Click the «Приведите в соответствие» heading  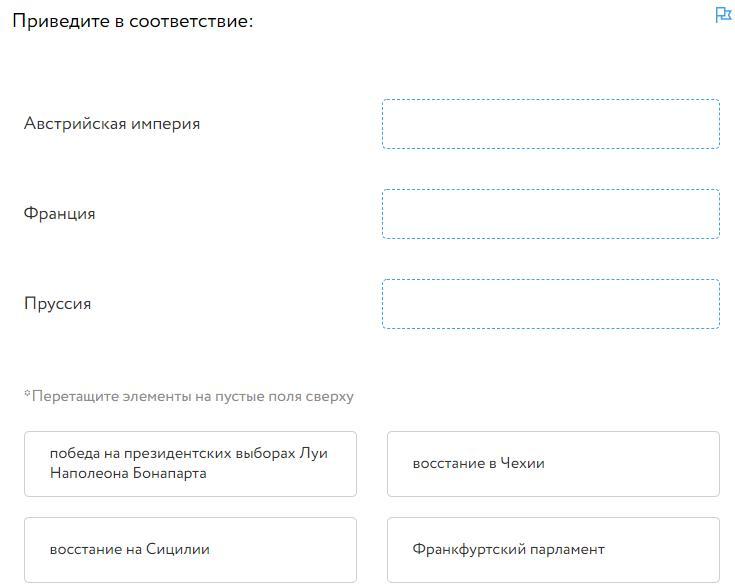tap(133, 21)
